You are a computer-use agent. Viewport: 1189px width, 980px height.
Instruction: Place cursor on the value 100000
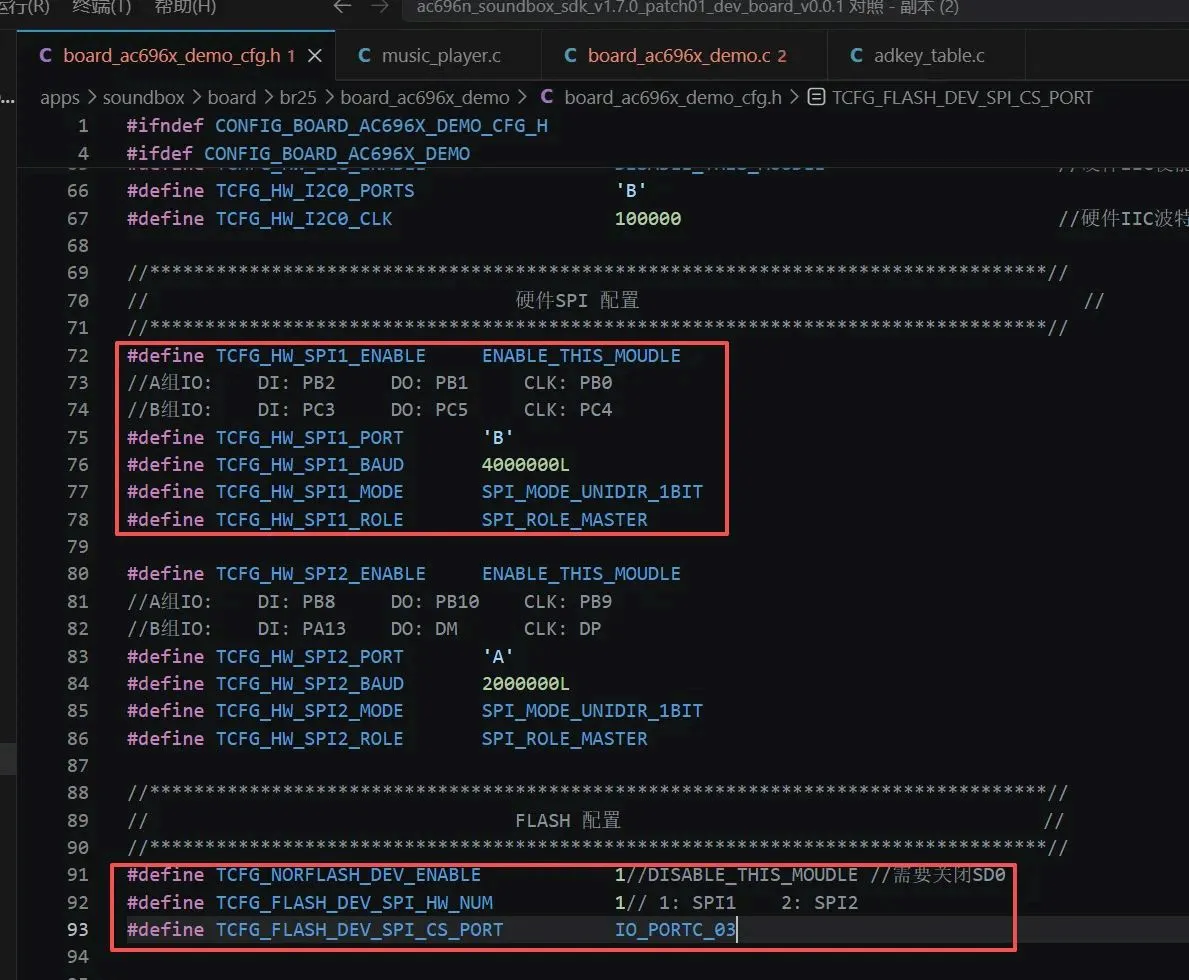[x=648, y=219]
